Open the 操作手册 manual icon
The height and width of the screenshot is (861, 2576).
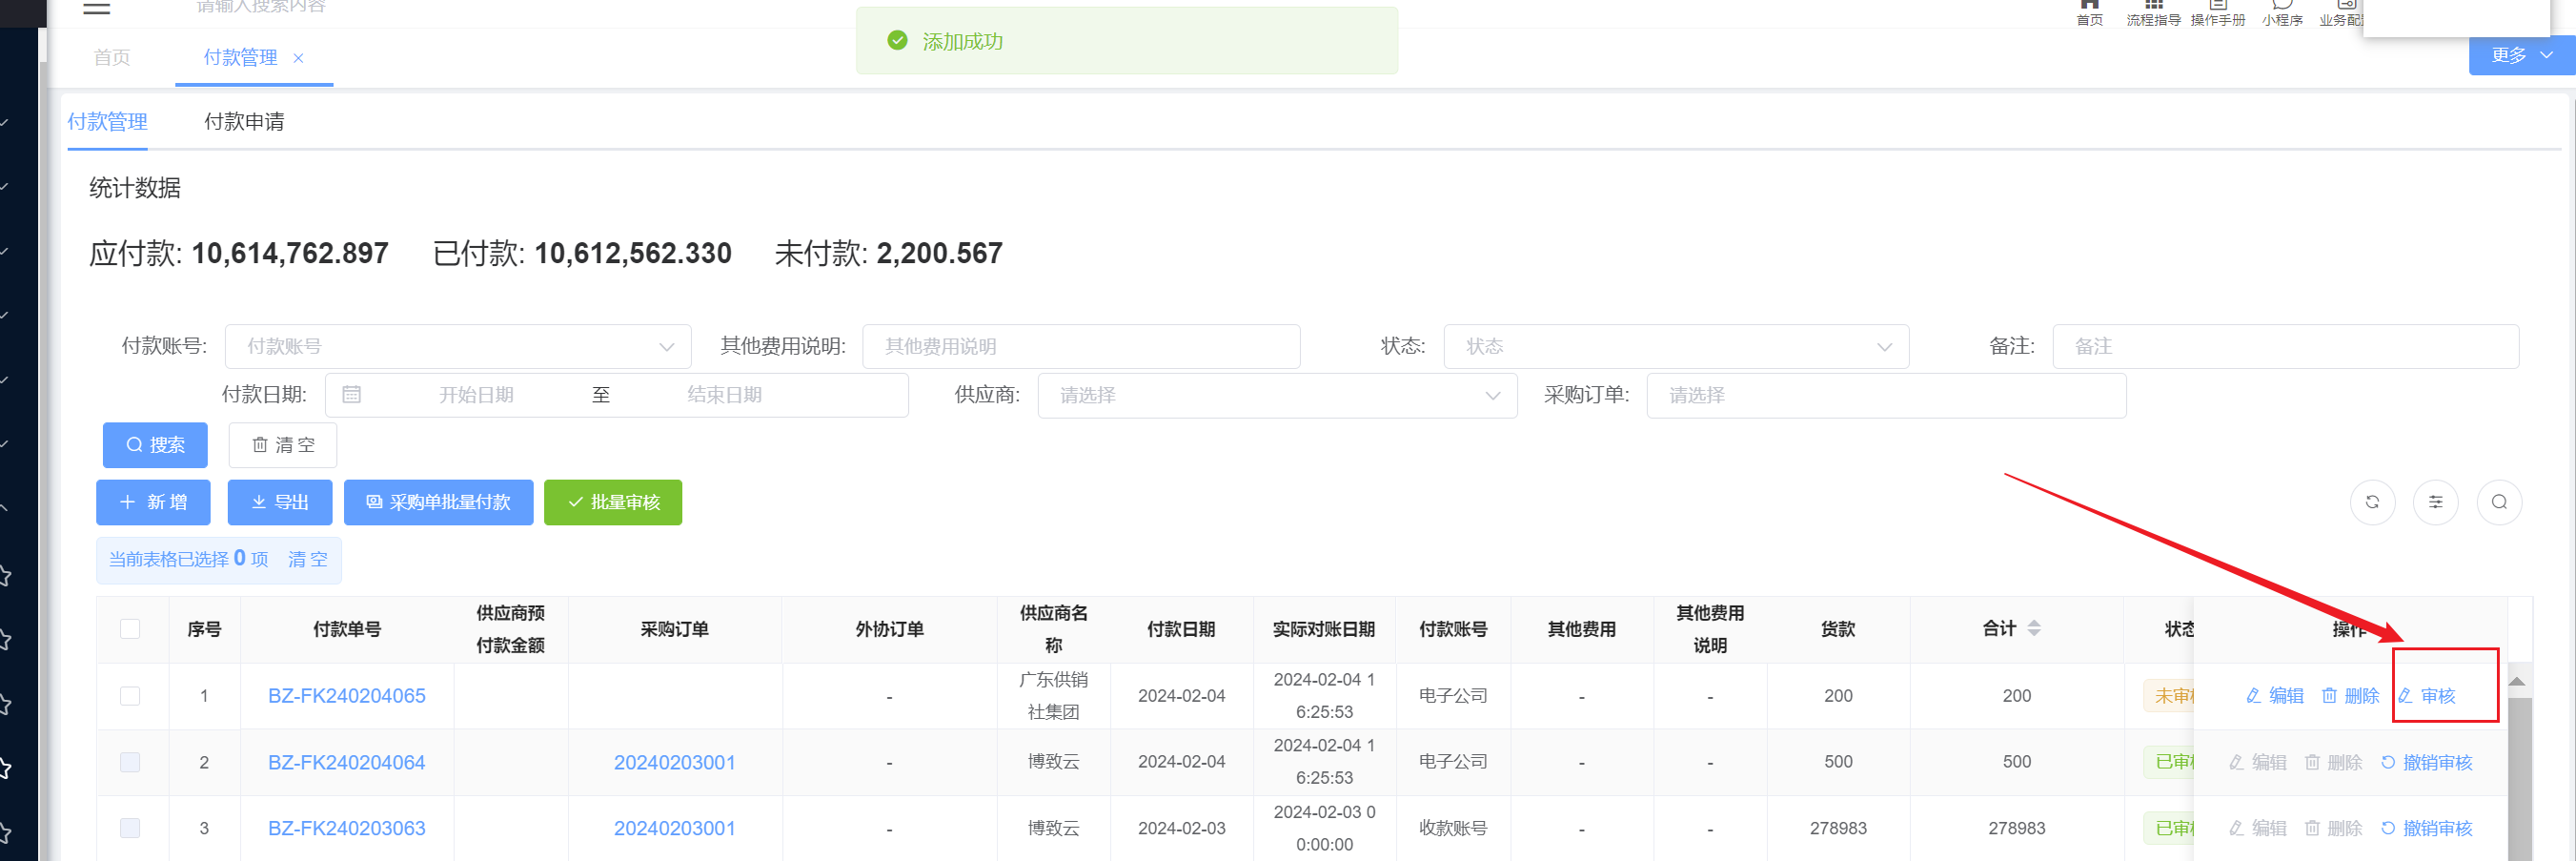(2217, 13)
